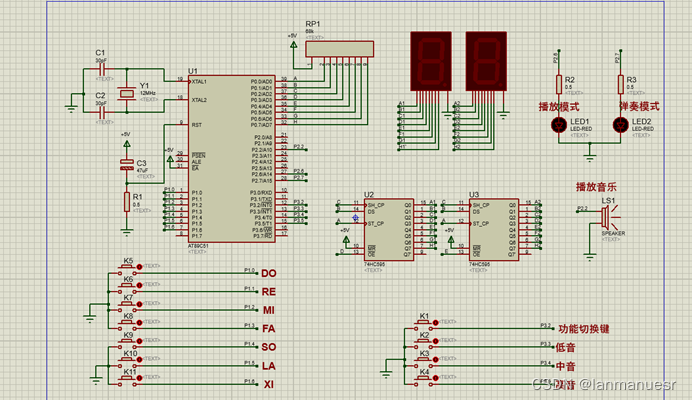Image resolution: width=692 pixels, height=400 pixels.
Task: Click the LED2 red LED symbol
Action: click(x=621, y=125)
